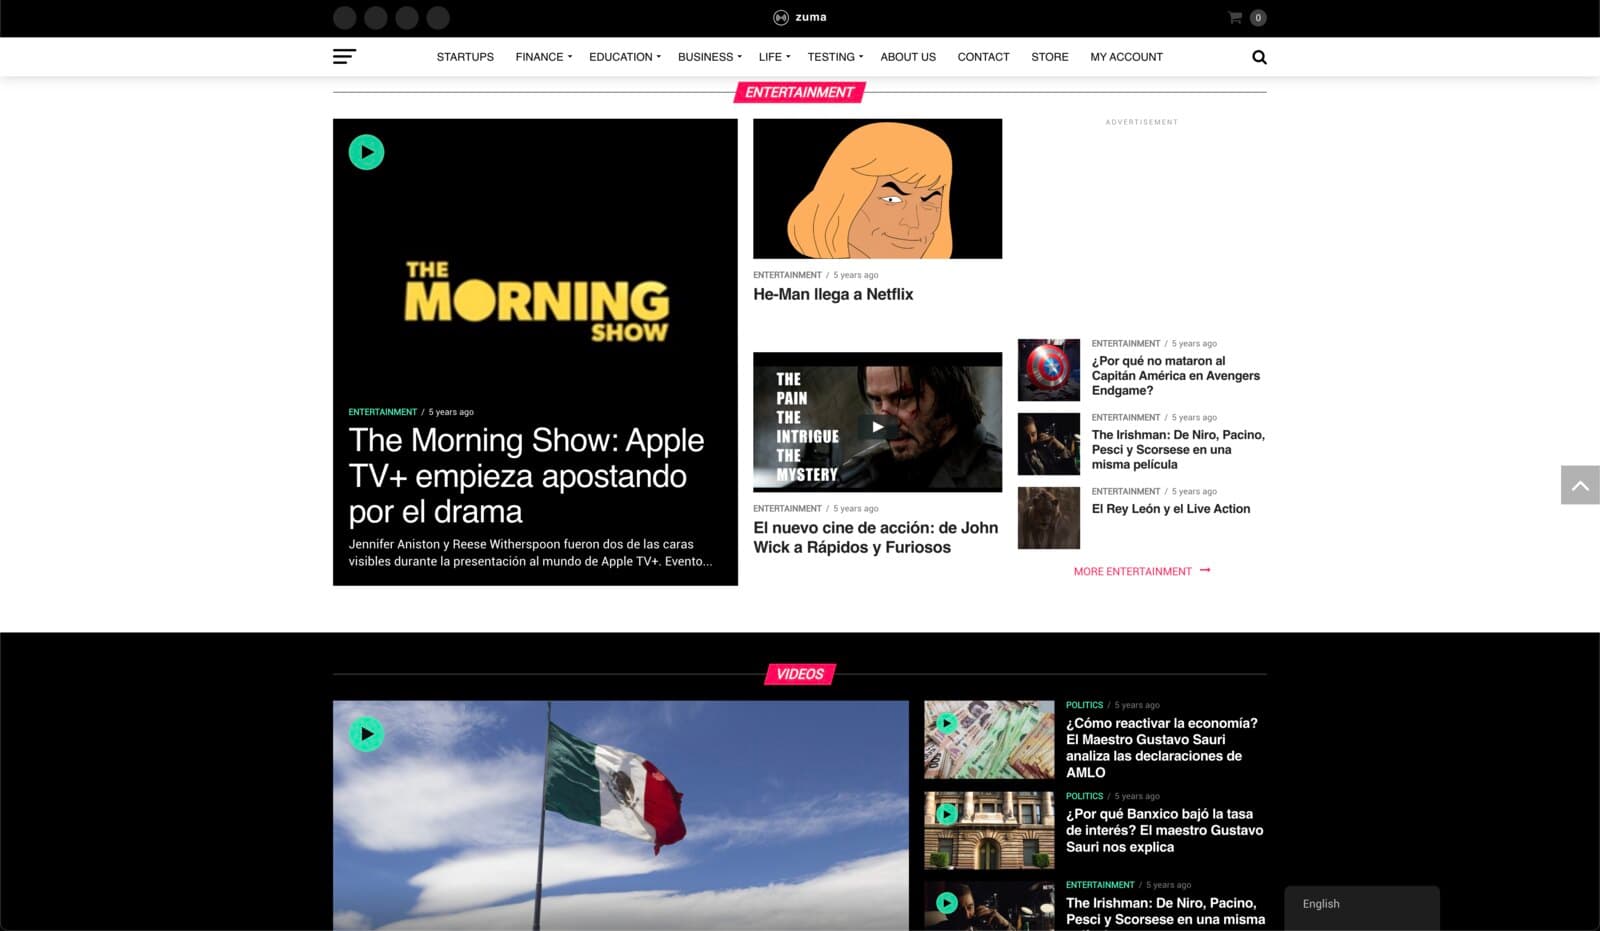This screenshot has height=931, width=1600.
Task: Expand the Testing dropdown menu
Action: (x=835, y=57)
